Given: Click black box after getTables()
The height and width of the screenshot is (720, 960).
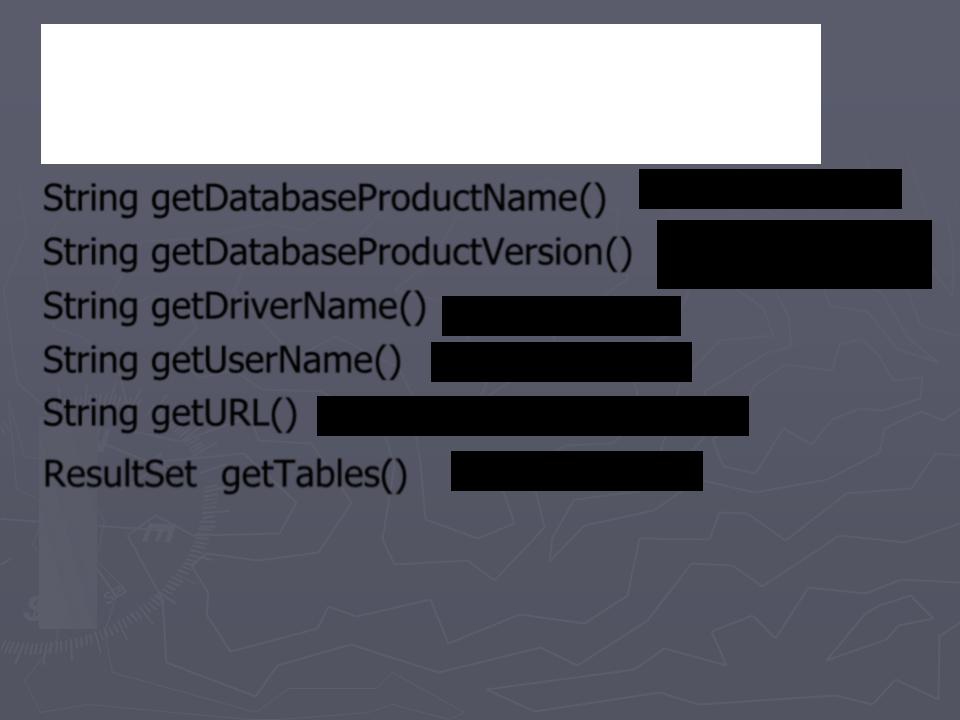Looking at the screenshot, I should tap(576, 471).
